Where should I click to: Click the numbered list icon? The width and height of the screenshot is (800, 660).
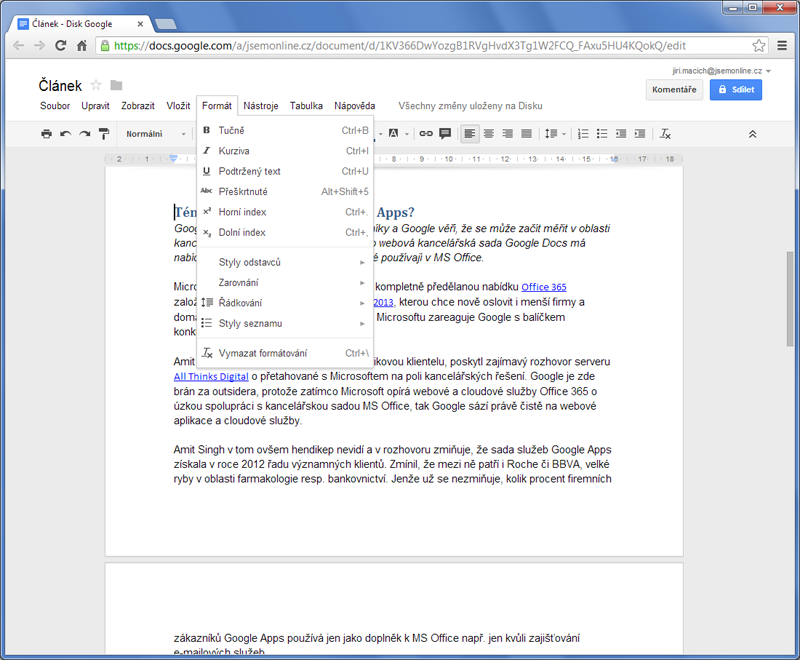click(584, 134)
